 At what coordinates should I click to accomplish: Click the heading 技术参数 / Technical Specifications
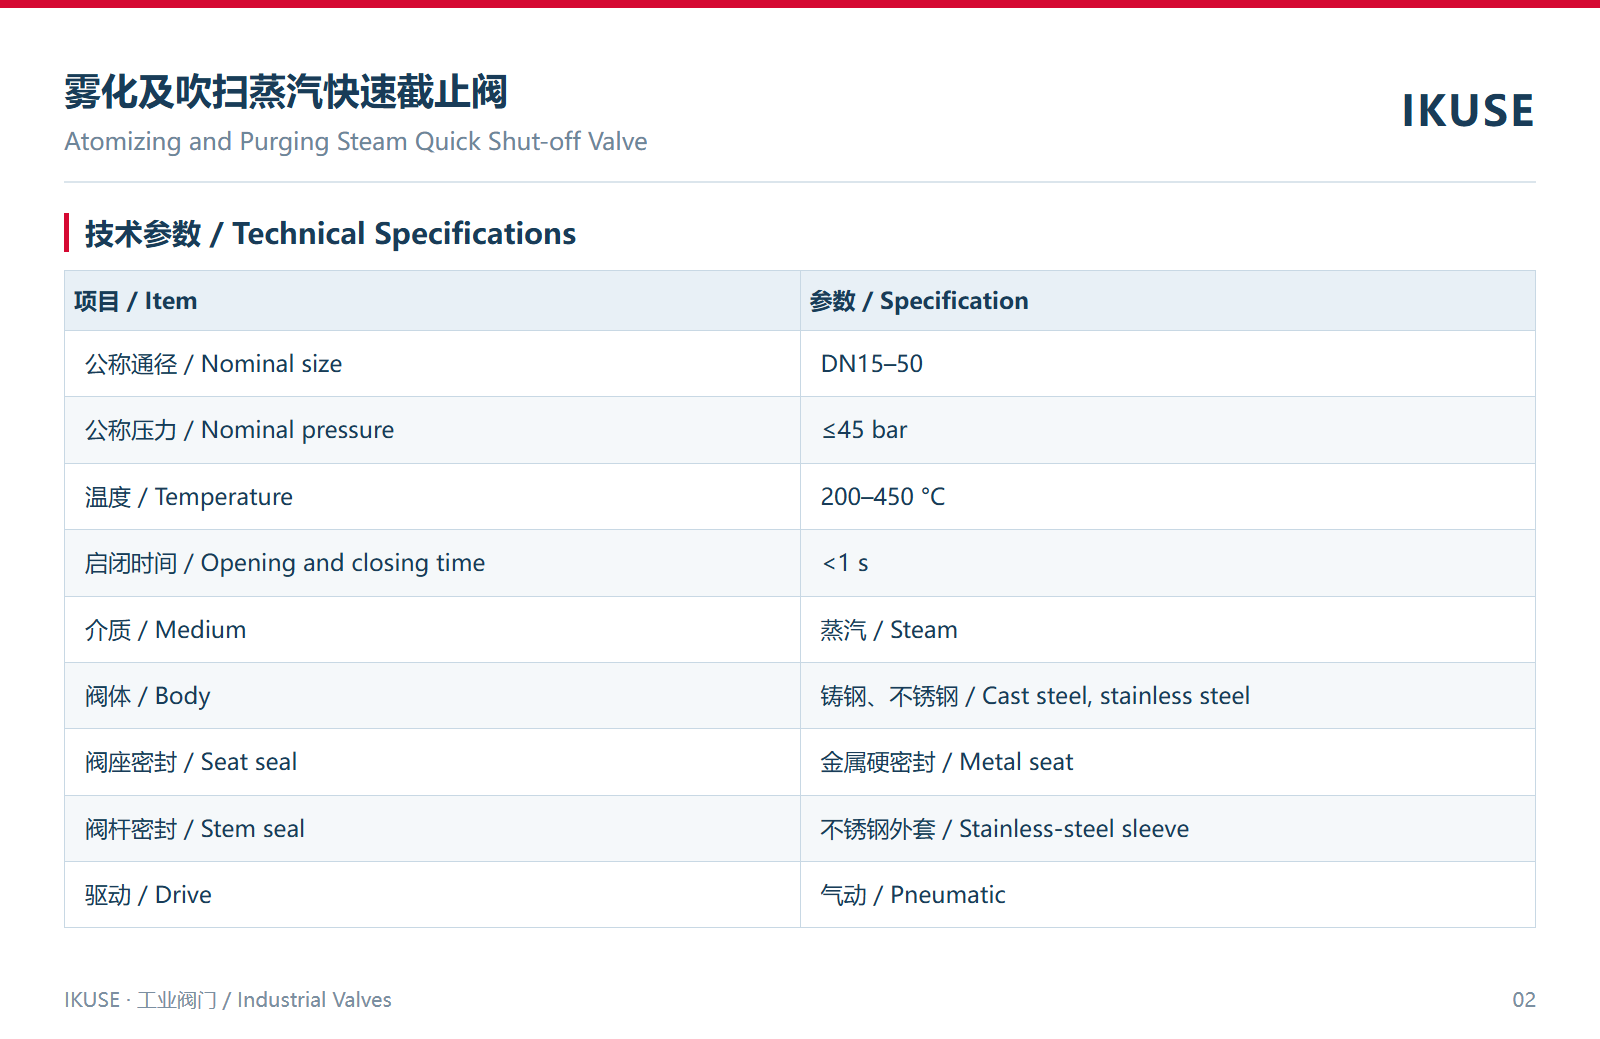click(330, 234)
